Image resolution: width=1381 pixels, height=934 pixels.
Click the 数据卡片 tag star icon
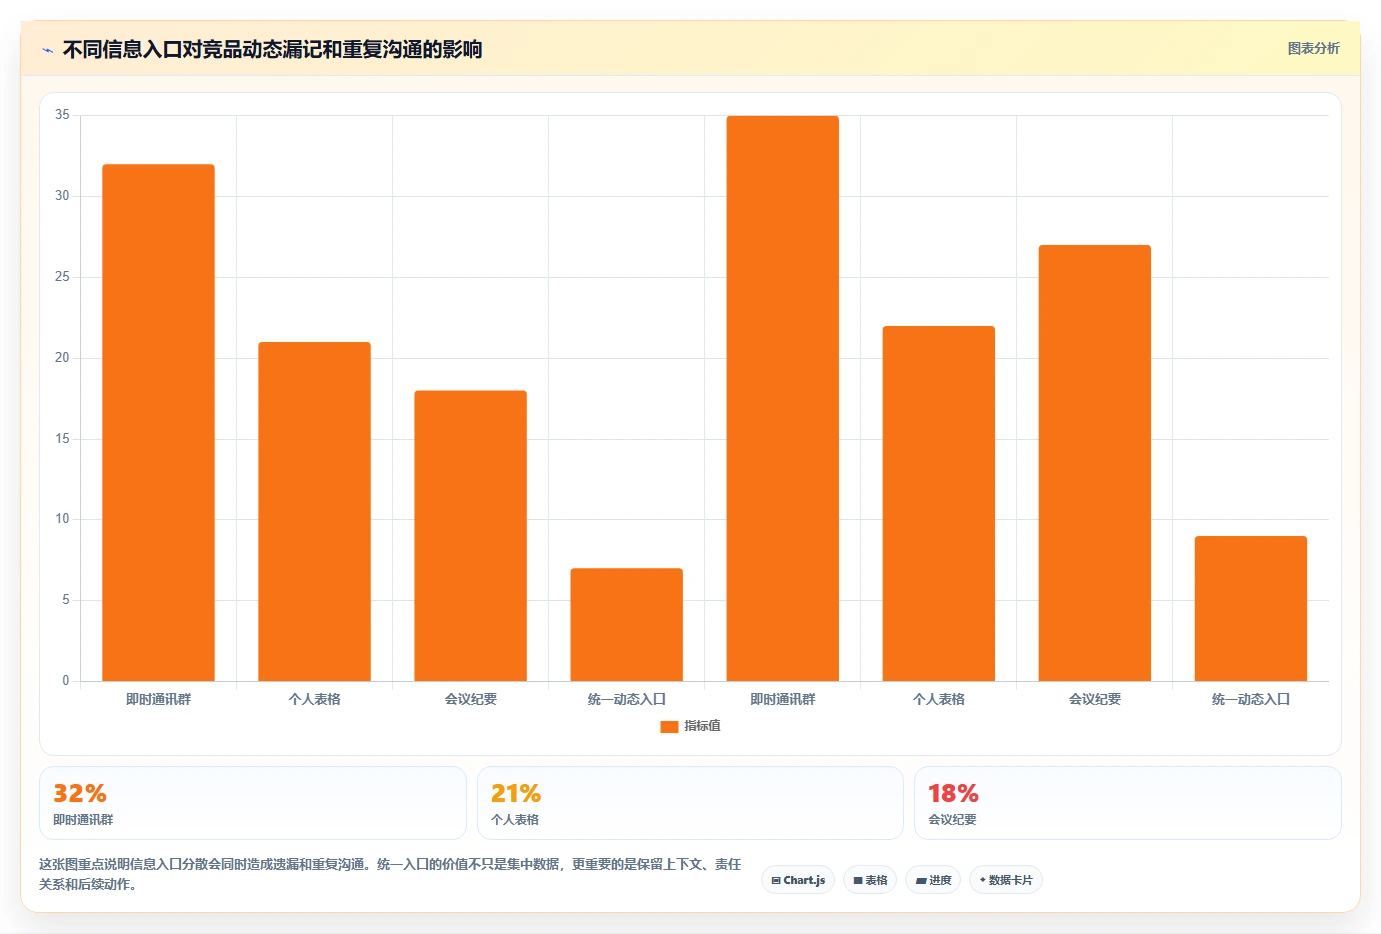(983, 880)
